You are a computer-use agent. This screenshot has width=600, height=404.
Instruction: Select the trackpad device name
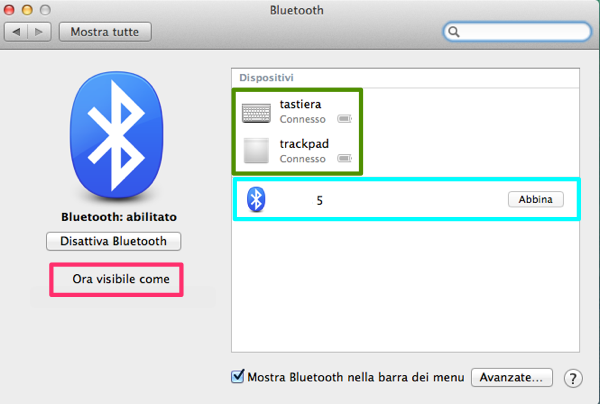point(304,144)
